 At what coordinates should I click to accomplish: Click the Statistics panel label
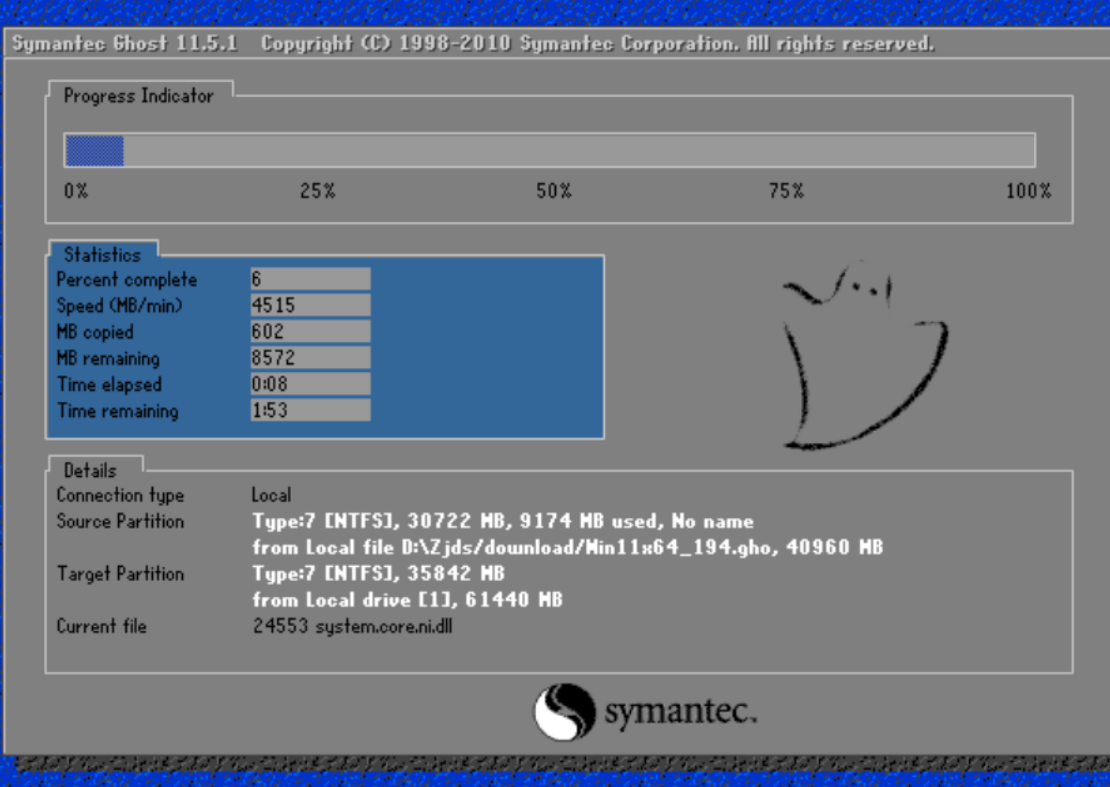103,255
